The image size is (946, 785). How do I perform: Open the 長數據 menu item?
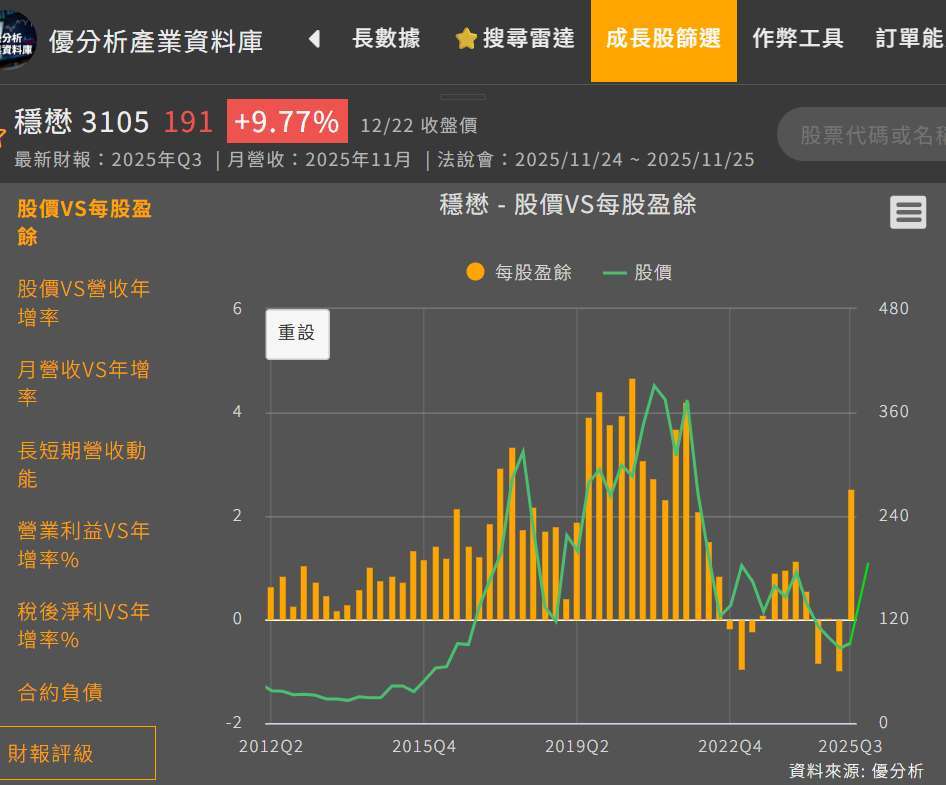386,39
